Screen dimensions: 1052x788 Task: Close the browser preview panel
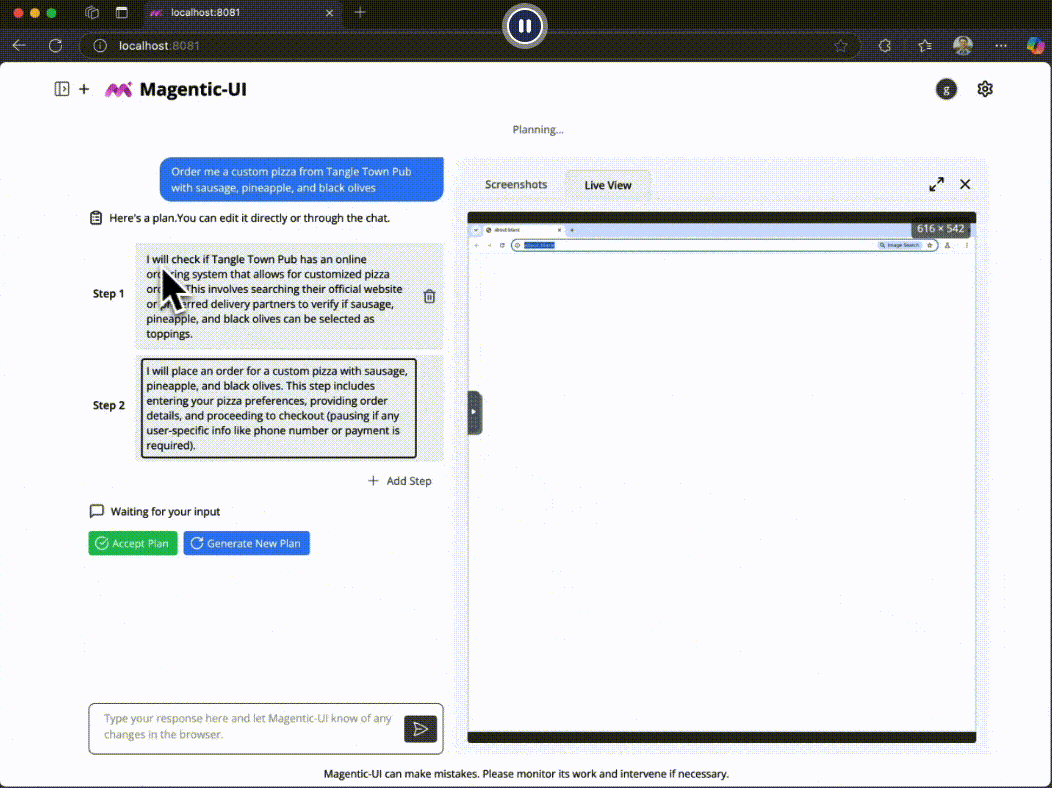pyautogui.click(x=965, y=184)
